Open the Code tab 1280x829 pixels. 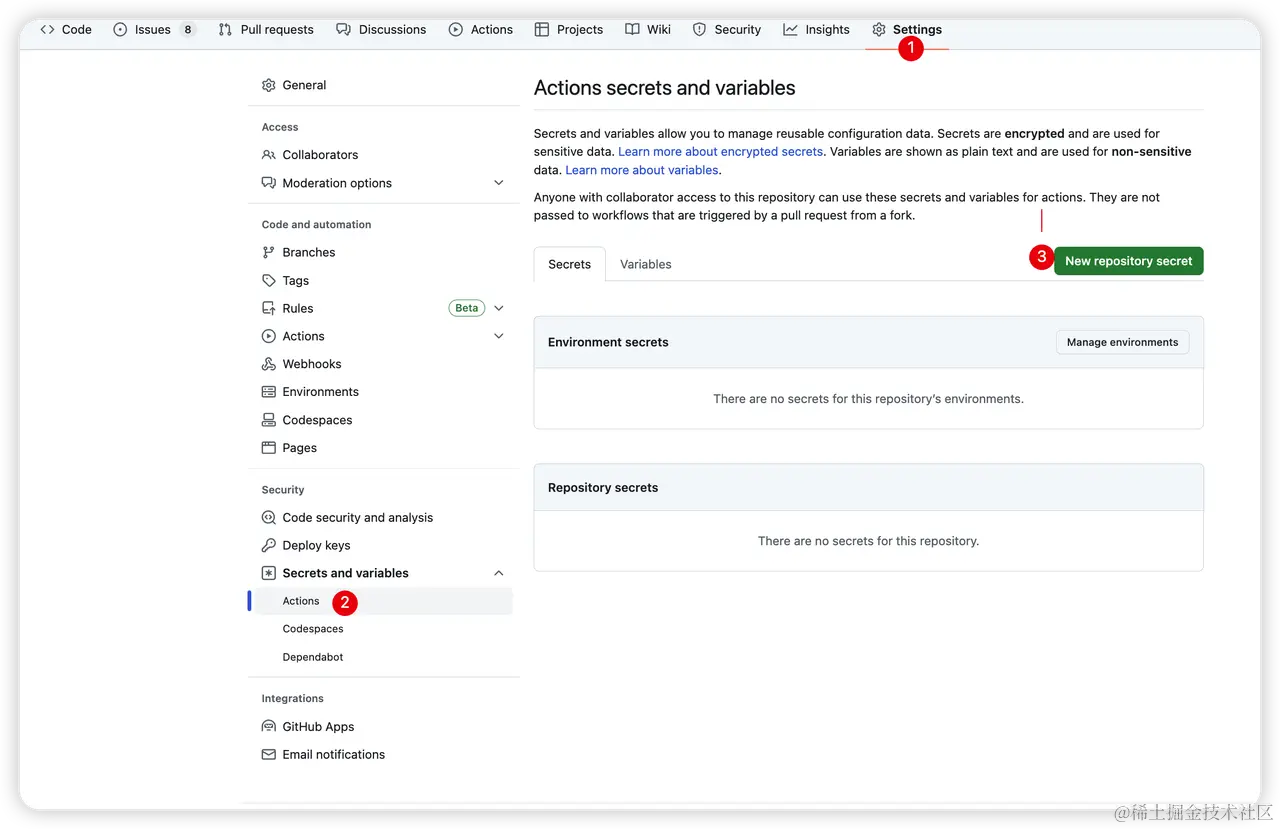[x=66, y=30]
